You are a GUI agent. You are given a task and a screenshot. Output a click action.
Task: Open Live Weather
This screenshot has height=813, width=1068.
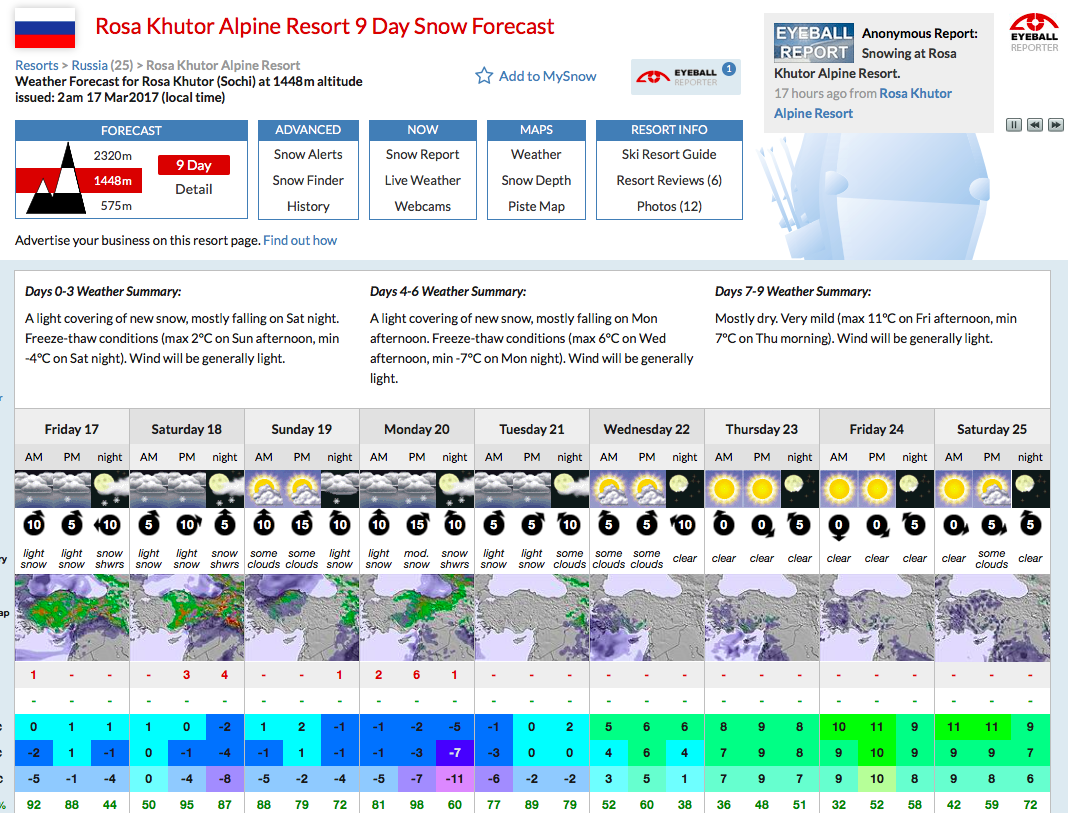(x=422, y=180)
